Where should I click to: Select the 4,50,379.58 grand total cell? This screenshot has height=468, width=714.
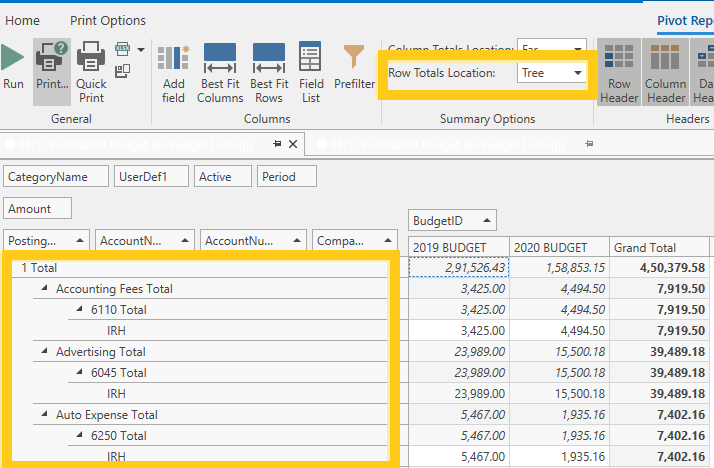[x=659, y=268]
